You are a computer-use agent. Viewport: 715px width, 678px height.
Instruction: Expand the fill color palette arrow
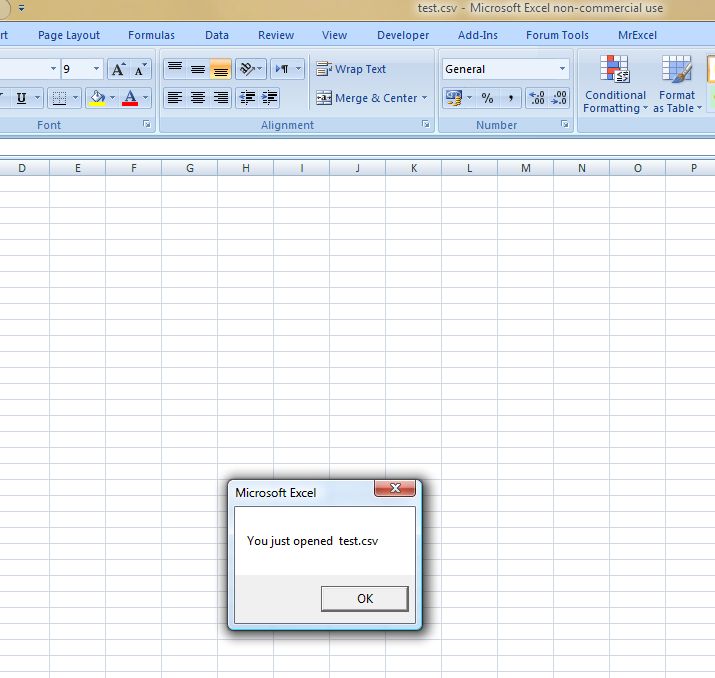(113, 98)
